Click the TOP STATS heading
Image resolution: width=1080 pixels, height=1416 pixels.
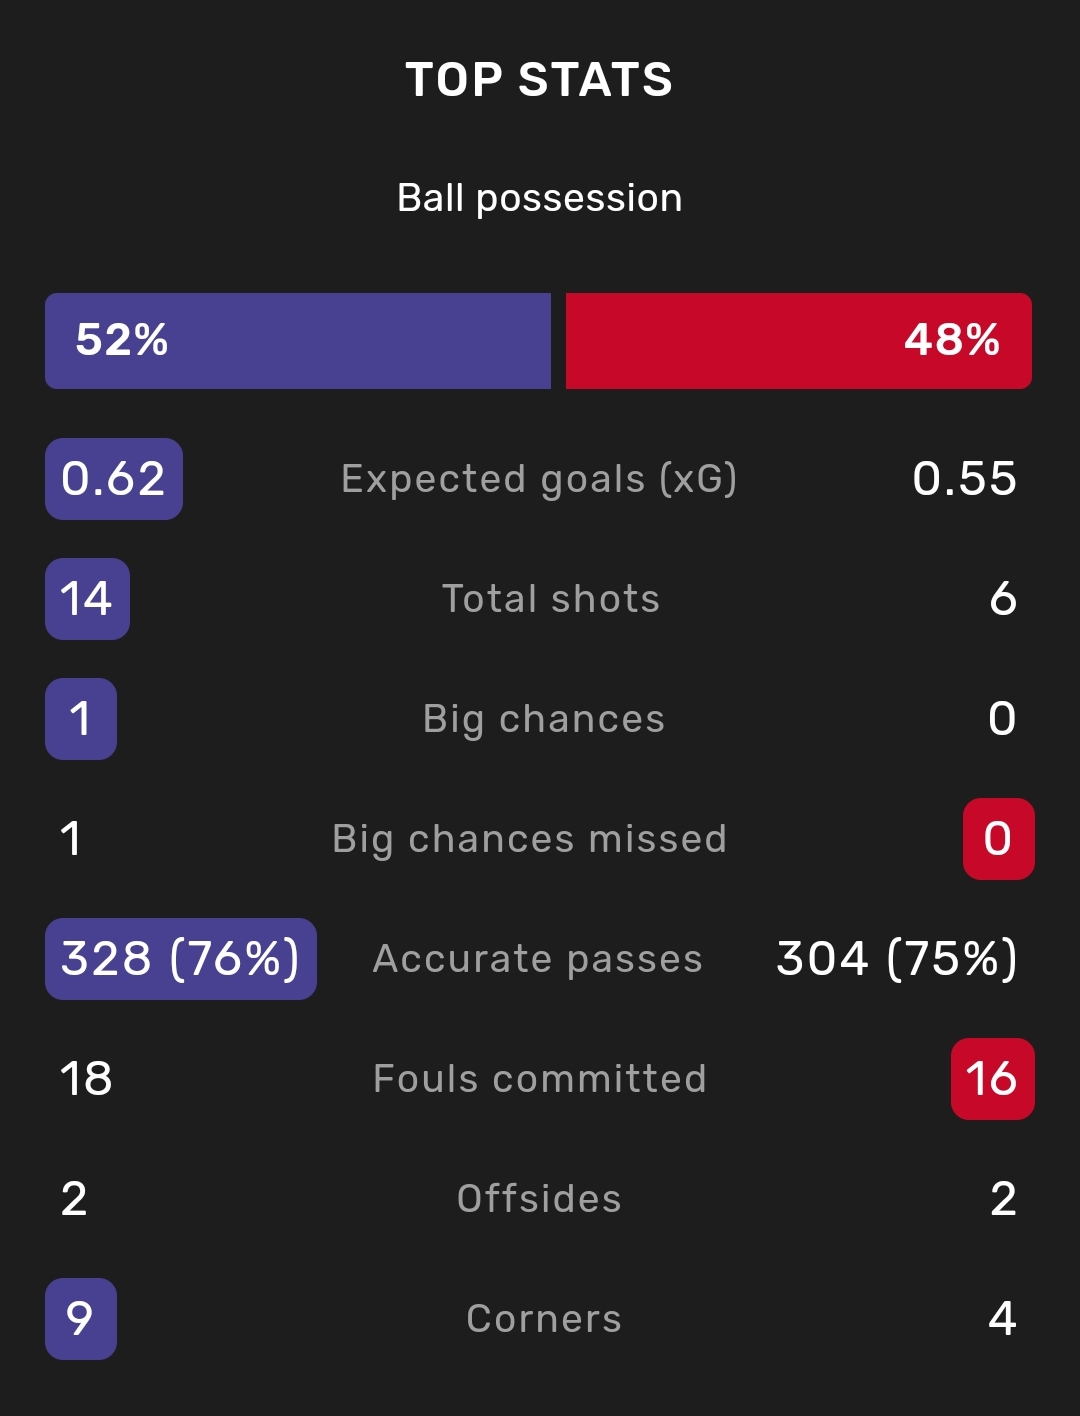[539, 79]
